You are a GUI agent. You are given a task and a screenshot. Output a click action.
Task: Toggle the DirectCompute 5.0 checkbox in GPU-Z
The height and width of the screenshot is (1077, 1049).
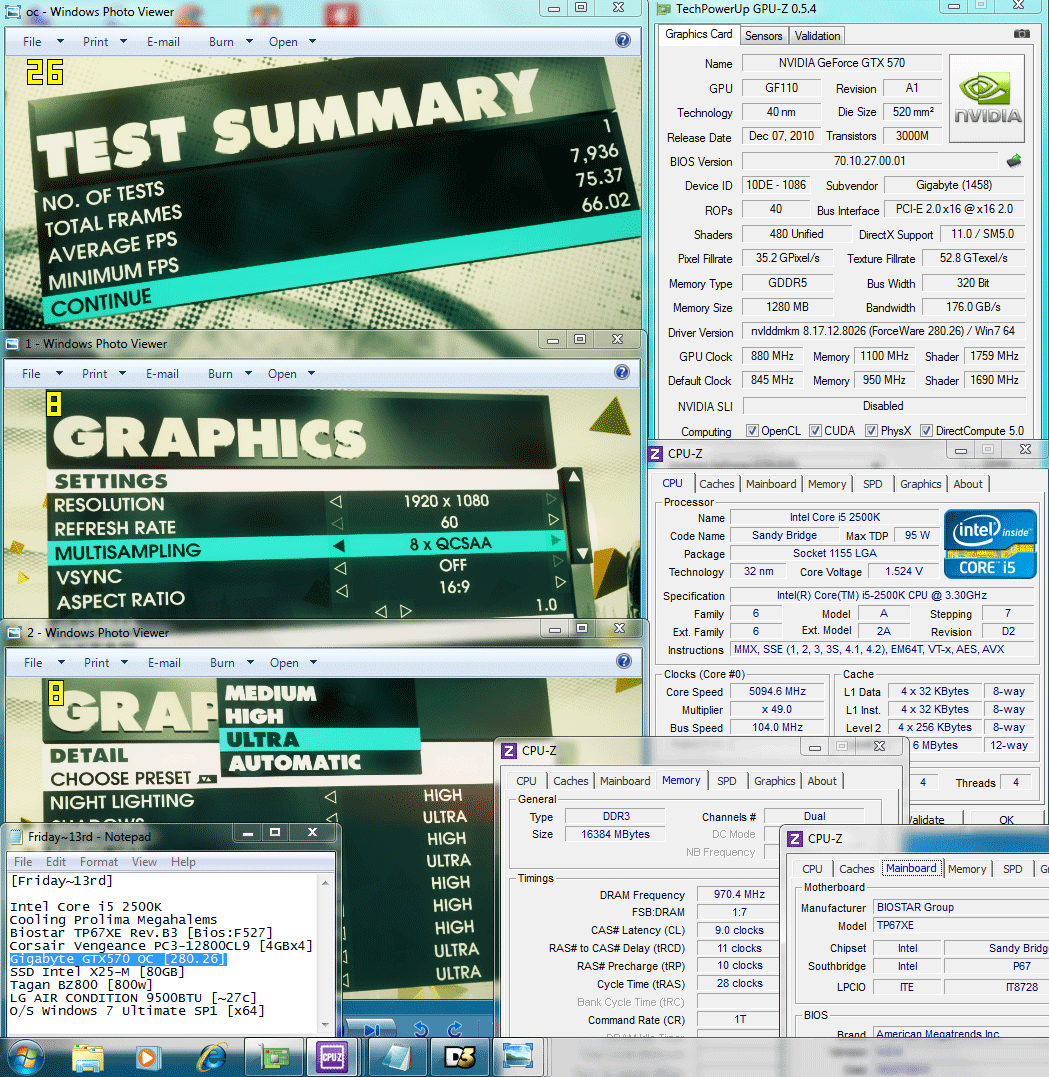(x=926, y=431)
